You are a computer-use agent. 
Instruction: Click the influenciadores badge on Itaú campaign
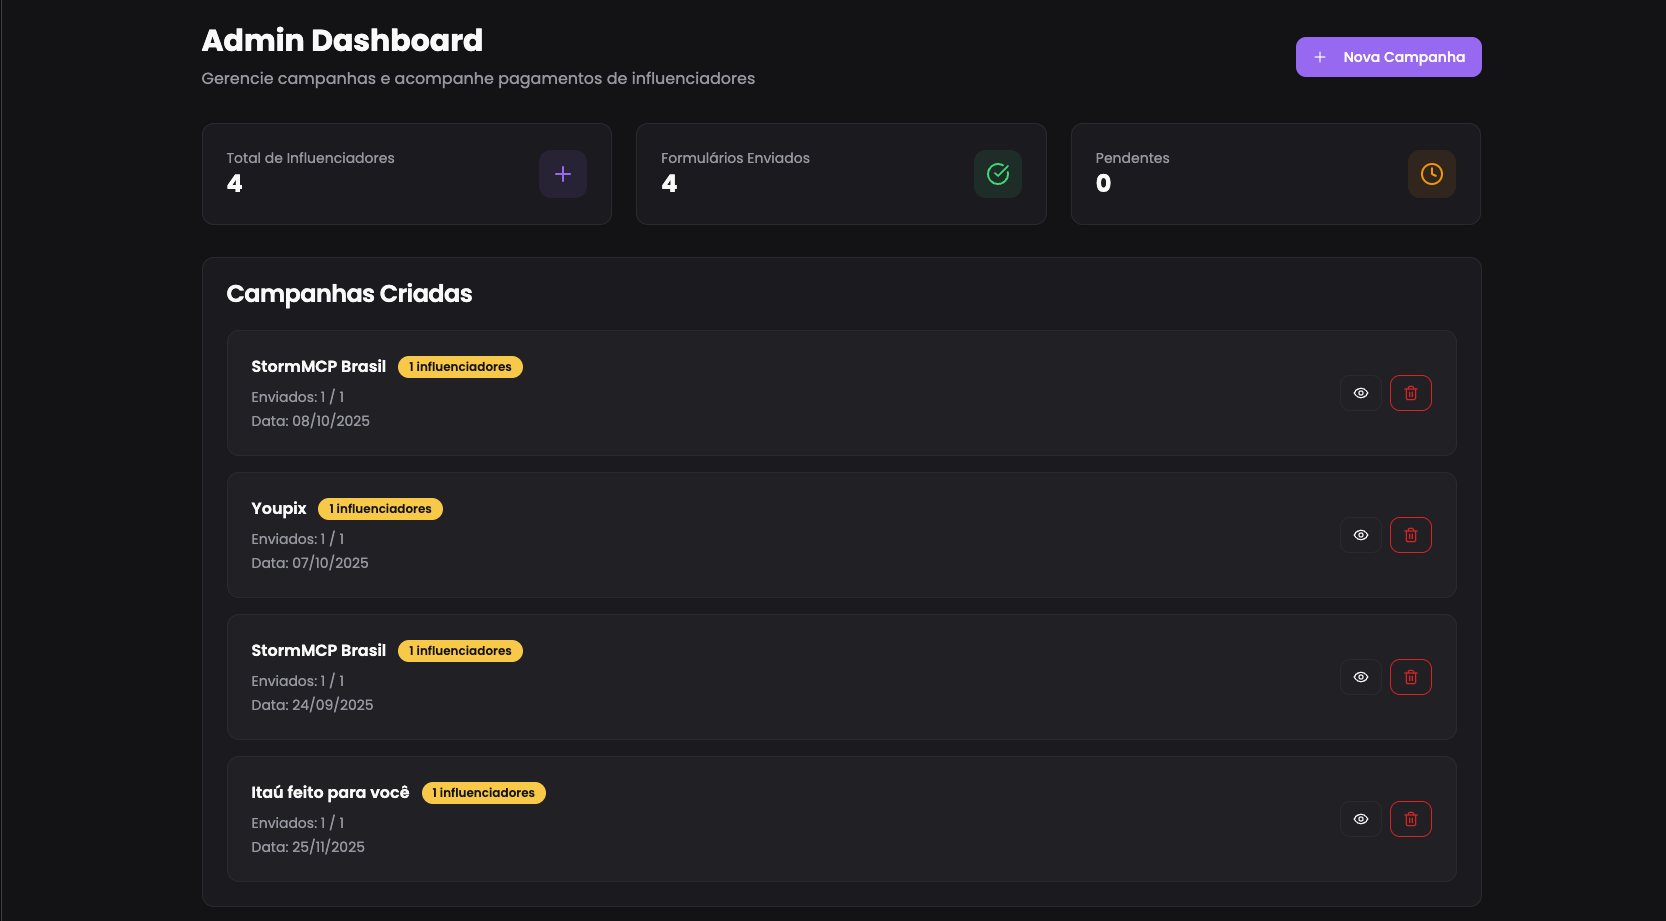484,793
